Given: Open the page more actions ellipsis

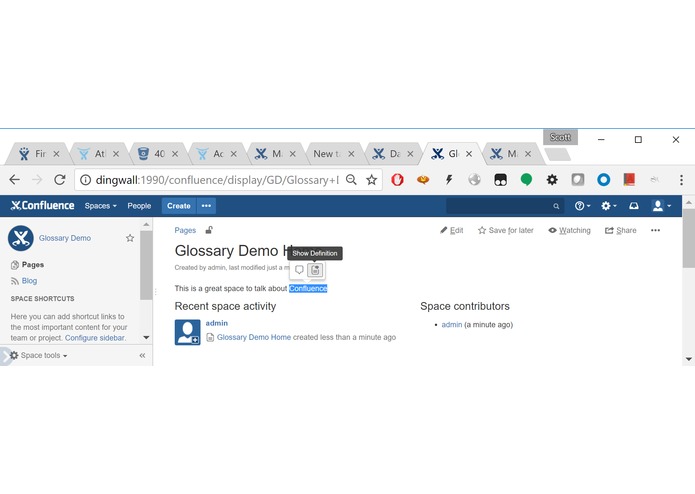Looking at the screenshot, I should 656,230.
